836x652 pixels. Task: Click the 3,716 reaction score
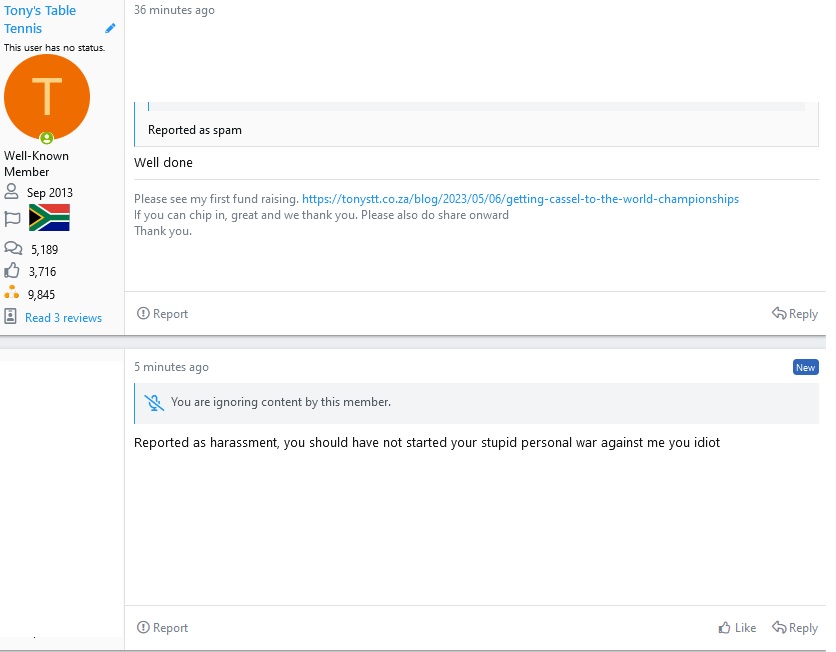(42, 272)
